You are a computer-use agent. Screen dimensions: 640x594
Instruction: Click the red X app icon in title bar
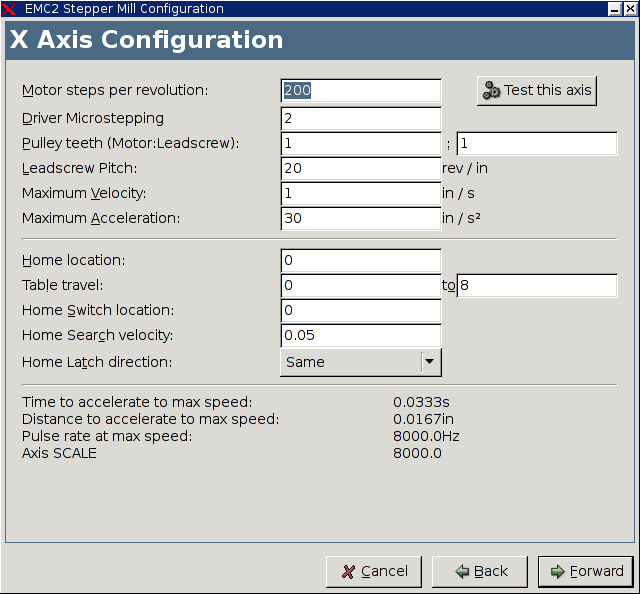coord(9,9)
